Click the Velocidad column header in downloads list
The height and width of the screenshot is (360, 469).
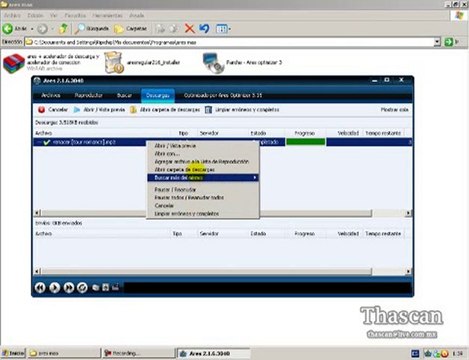(x=344, y=133)
